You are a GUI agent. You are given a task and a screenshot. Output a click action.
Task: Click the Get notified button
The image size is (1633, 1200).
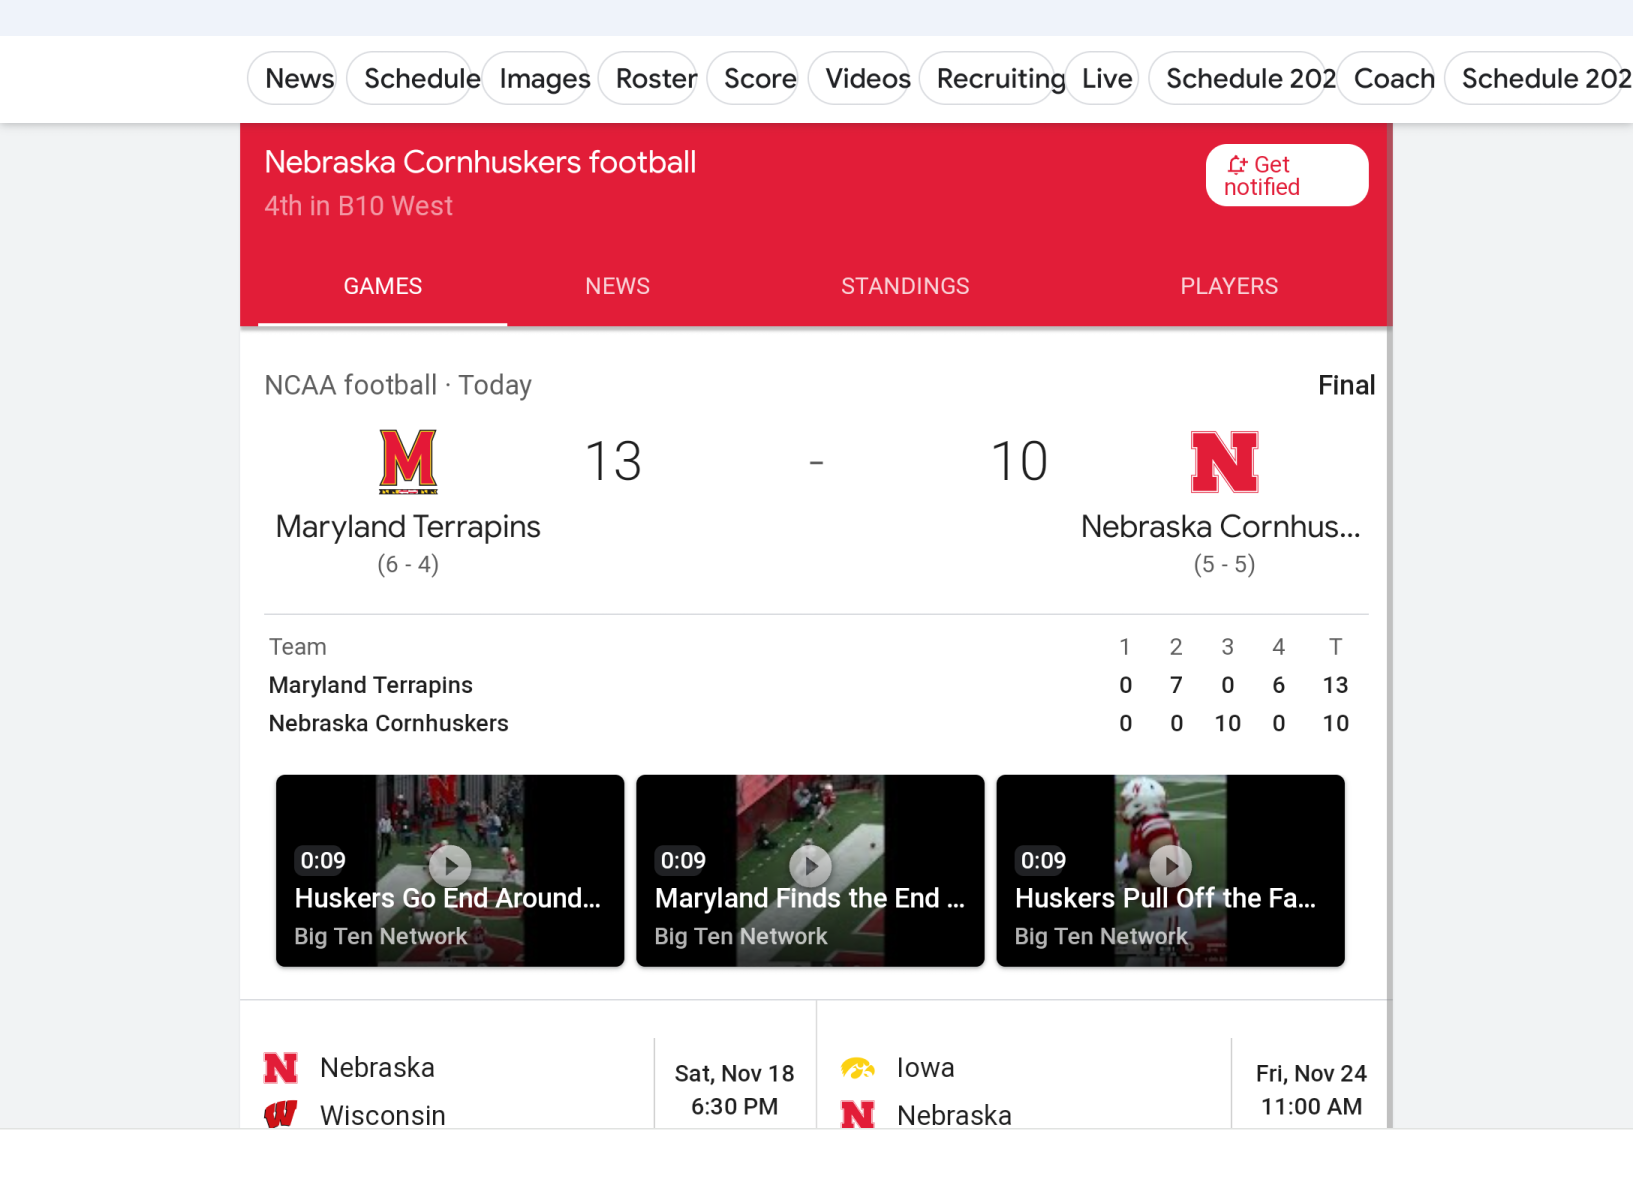coord(1287,175)
